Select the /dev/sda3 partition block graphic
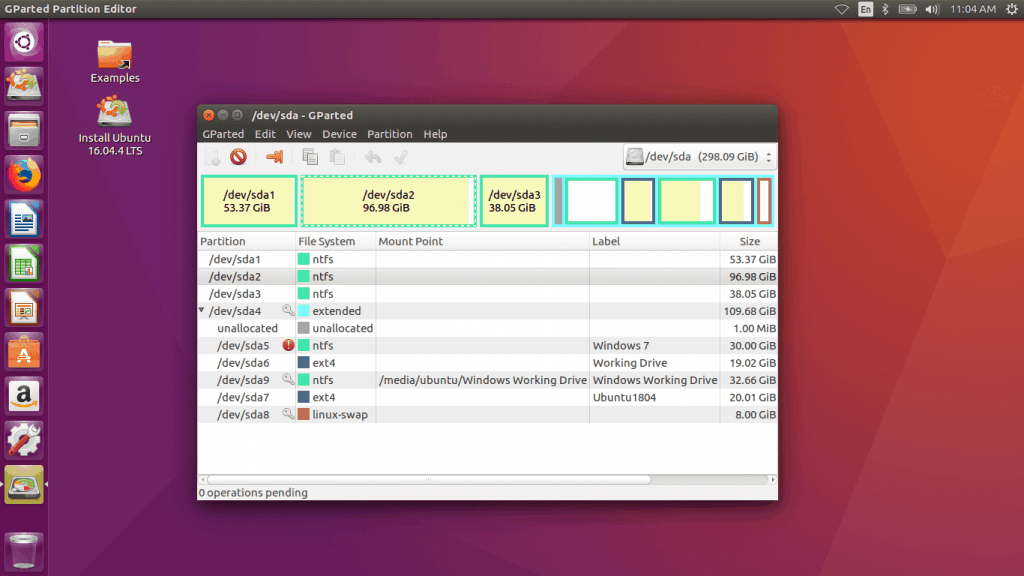The width and height of the screenshot is (1024, 576). [x=513, y=200]
